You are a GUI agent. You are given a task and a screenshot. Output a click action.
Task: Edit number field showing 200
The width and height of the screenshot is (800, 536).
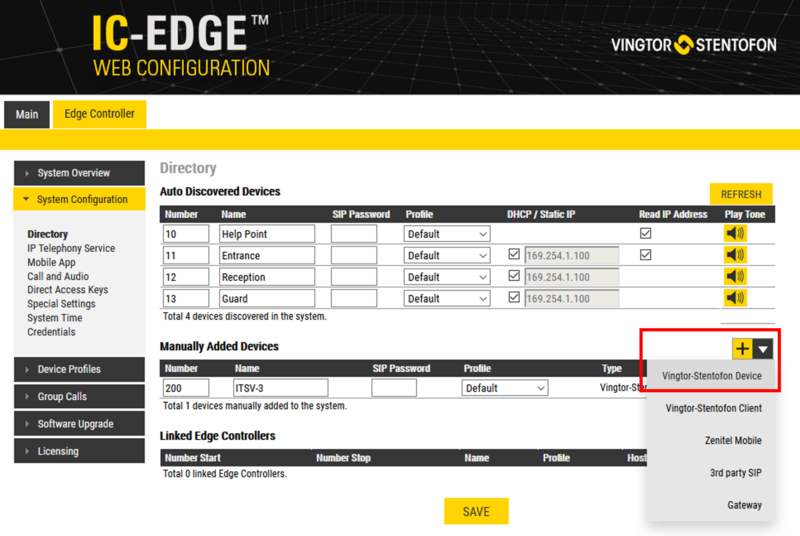pos(186,388)
